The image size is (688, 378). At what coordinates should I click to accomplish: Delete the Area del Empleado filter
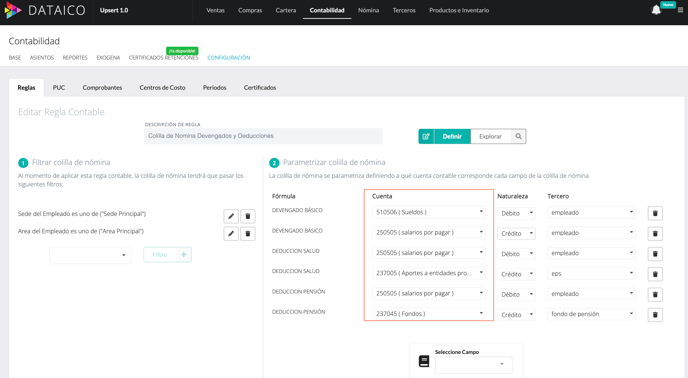coord(247,234)
